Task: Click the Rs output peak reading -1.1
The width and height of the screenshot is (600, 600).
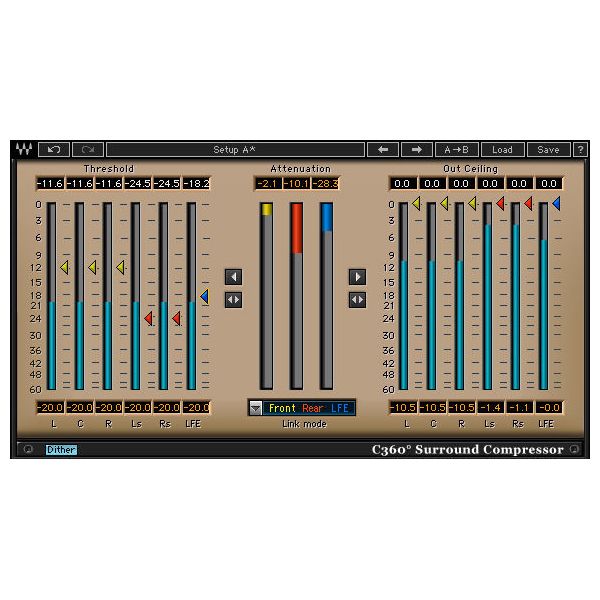Action: (519, 408)
